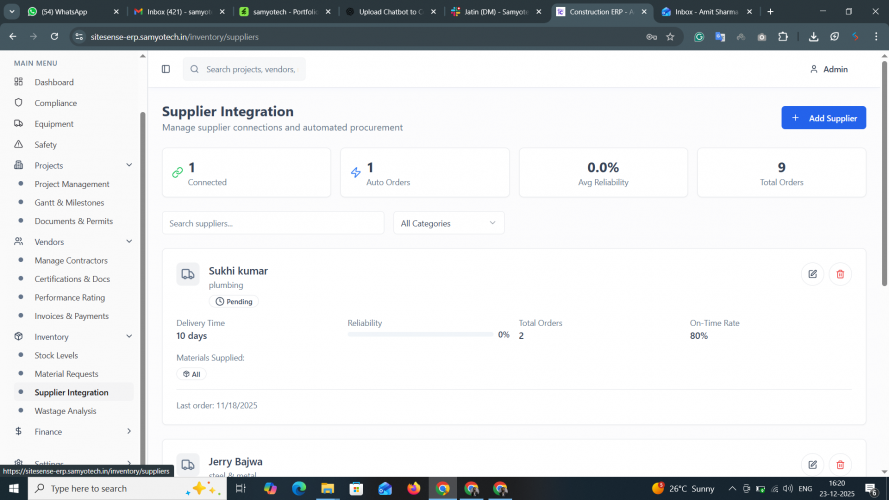Open the Windows Start menu

14,488
